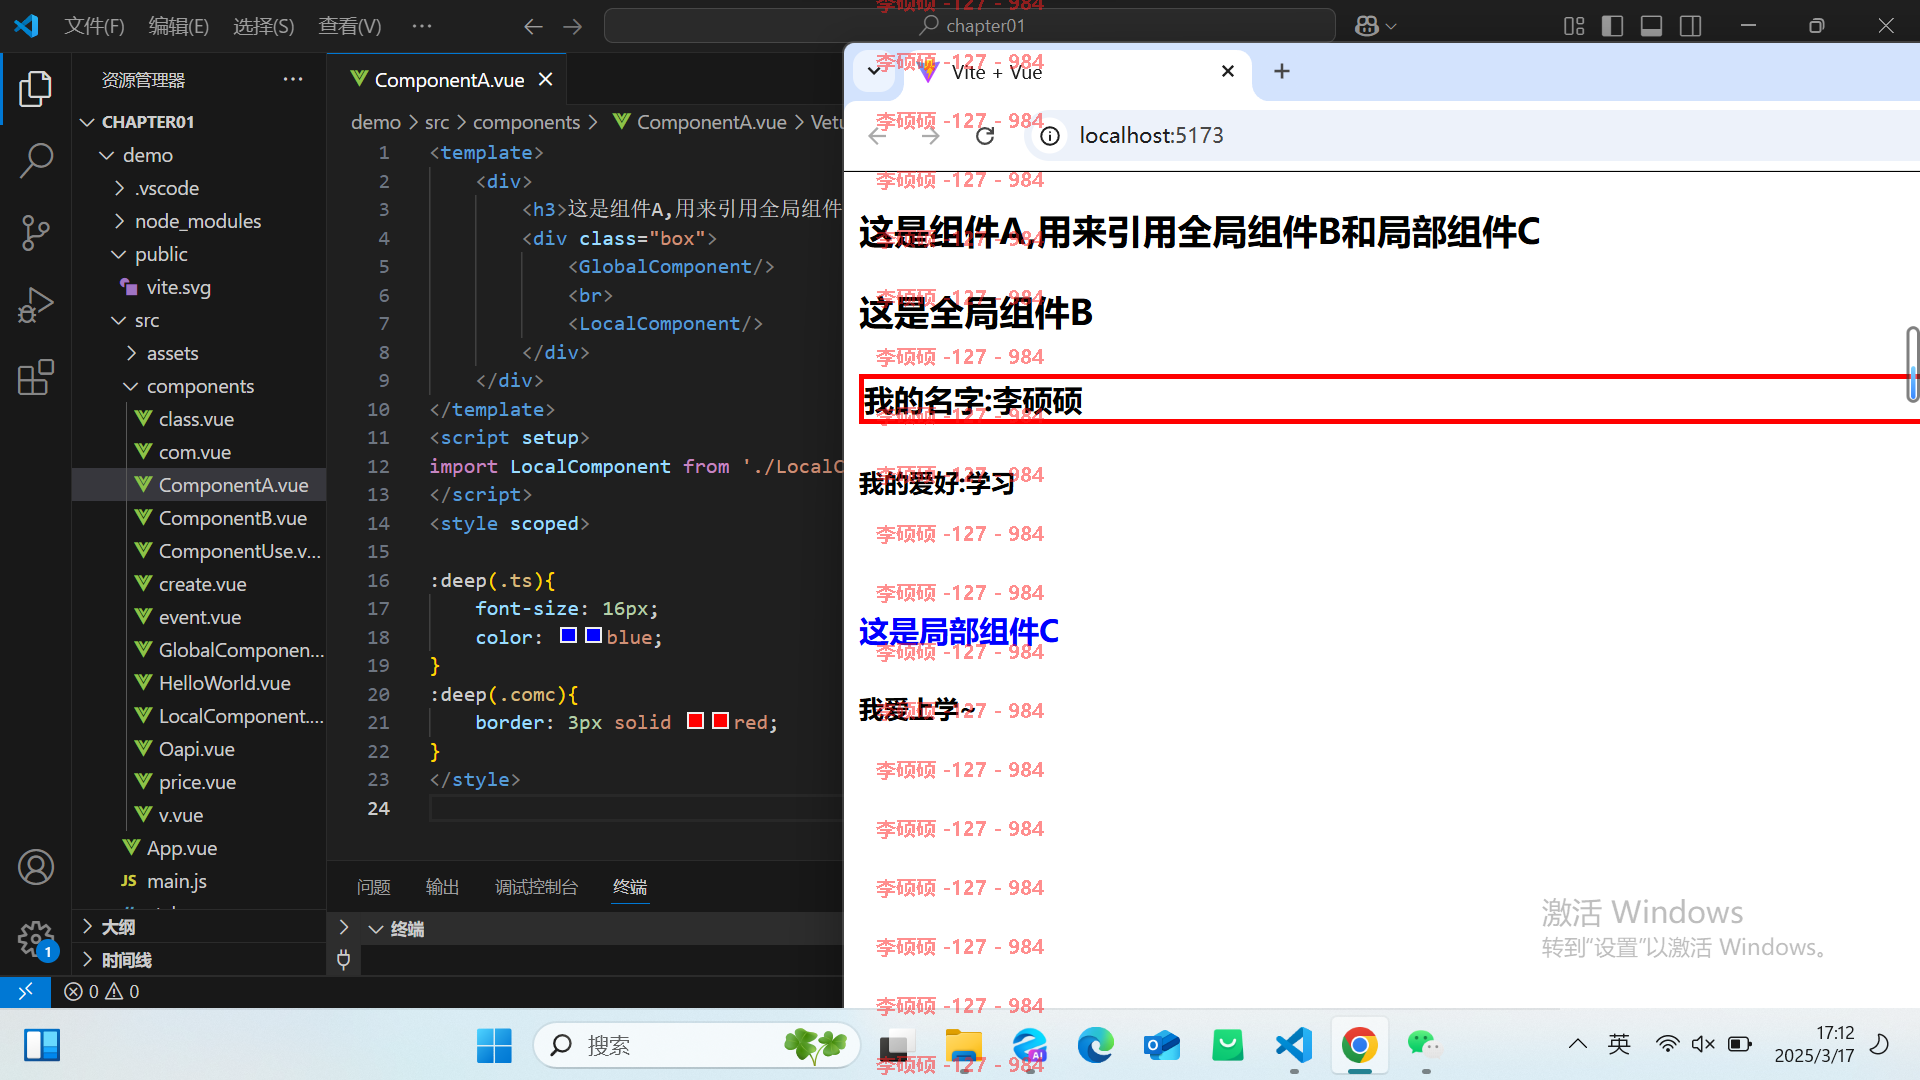This screenshot has height=1080, width=1920.
Task: Open the Accounts menu icon
Action: click(36, 867)
